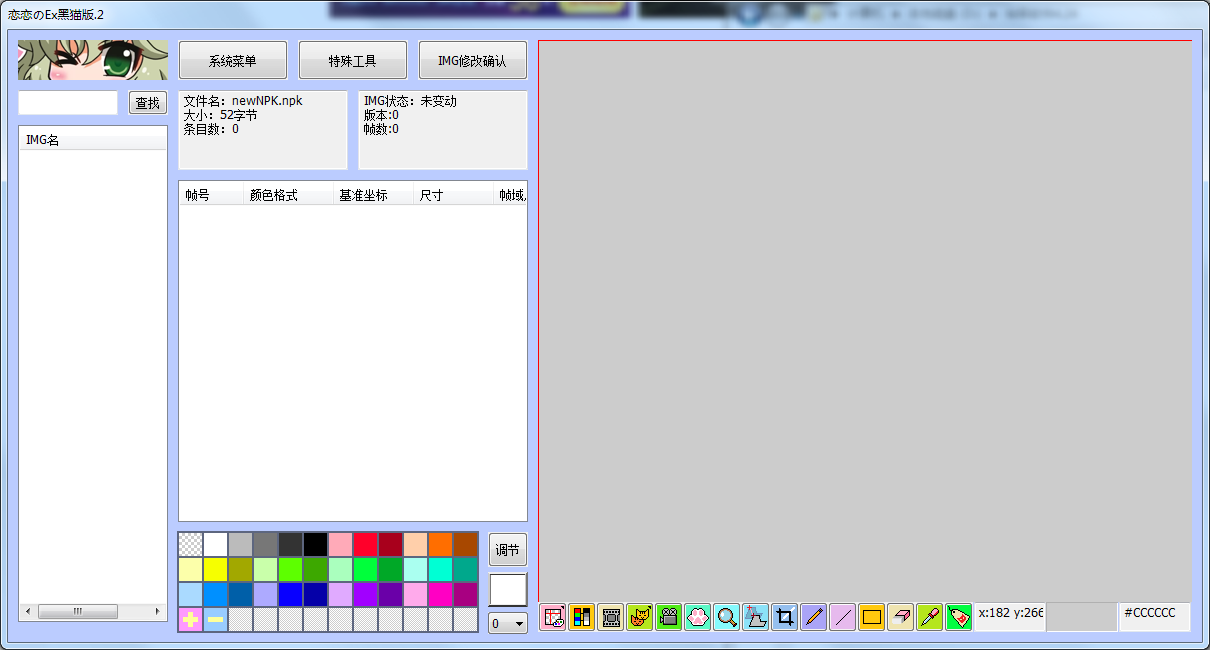
Task: Click the anime girl avatar image
Action: [x=93, y=60]
